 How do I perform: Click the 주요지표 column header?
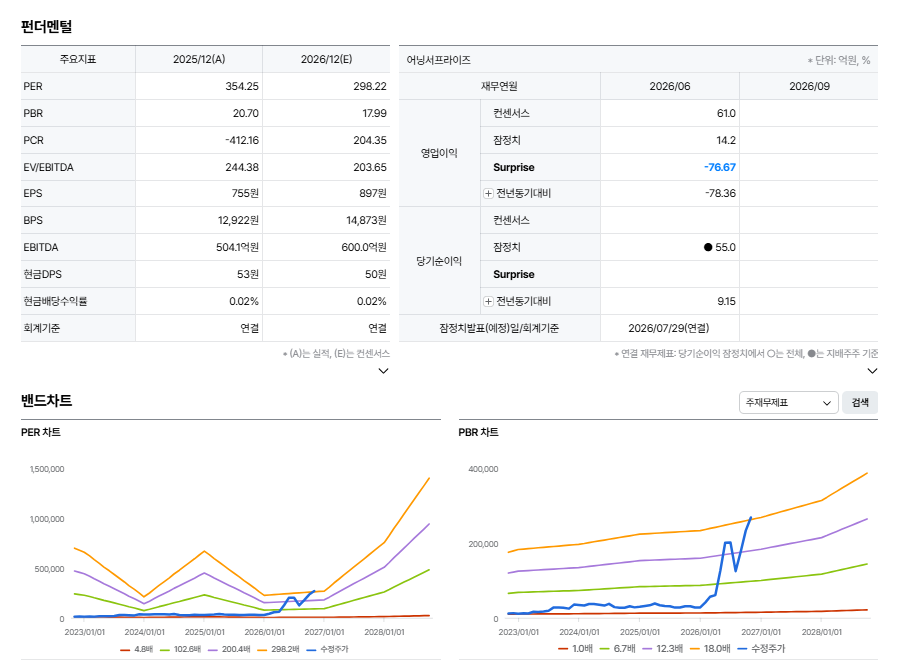78,59
